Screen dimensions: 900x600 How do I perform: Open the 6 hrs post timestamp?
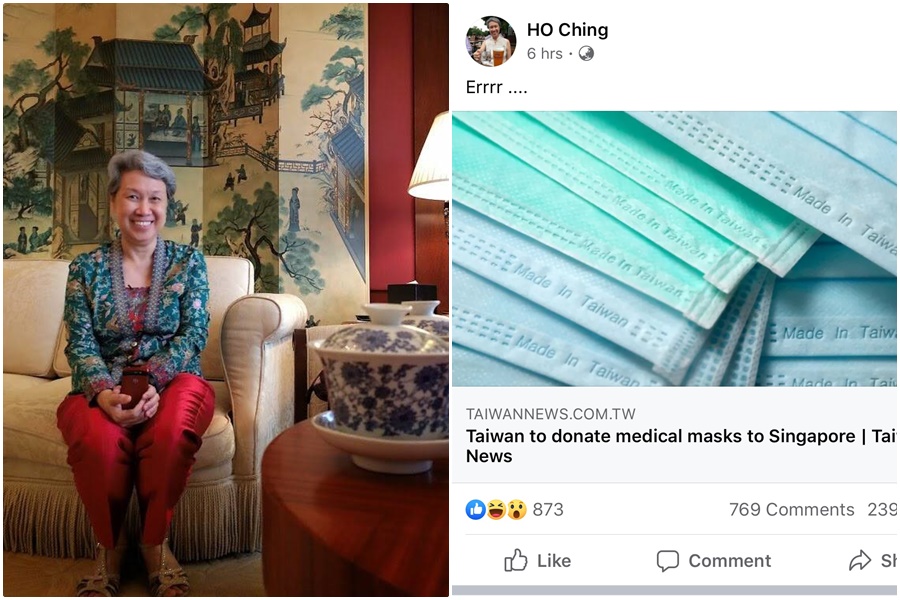click(545, 54)
